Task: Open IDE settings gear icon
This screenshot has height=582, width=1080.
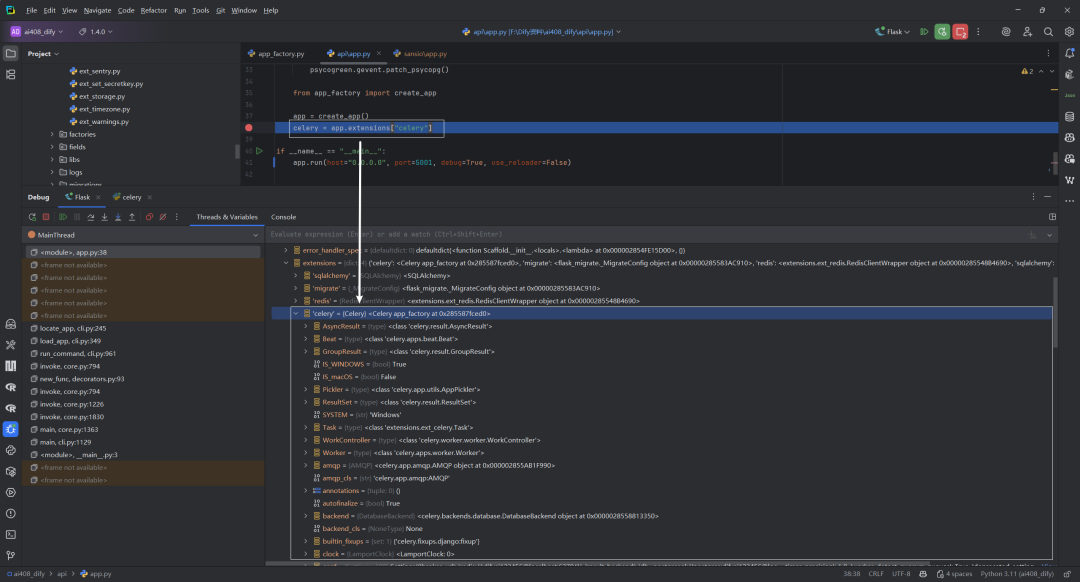Action: 1069,32
